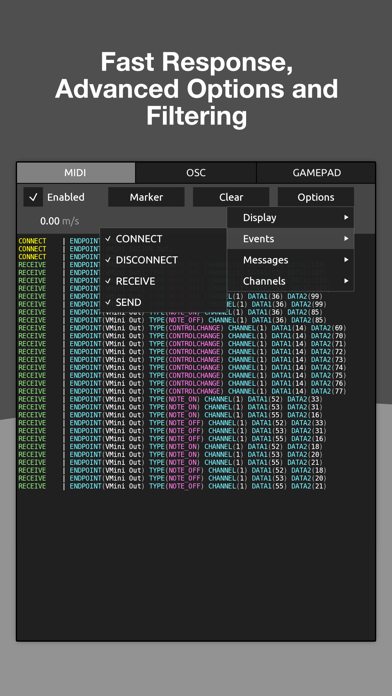392x696 pixels.
Task: Open the Options dropdown
Action: pos(316,197)
